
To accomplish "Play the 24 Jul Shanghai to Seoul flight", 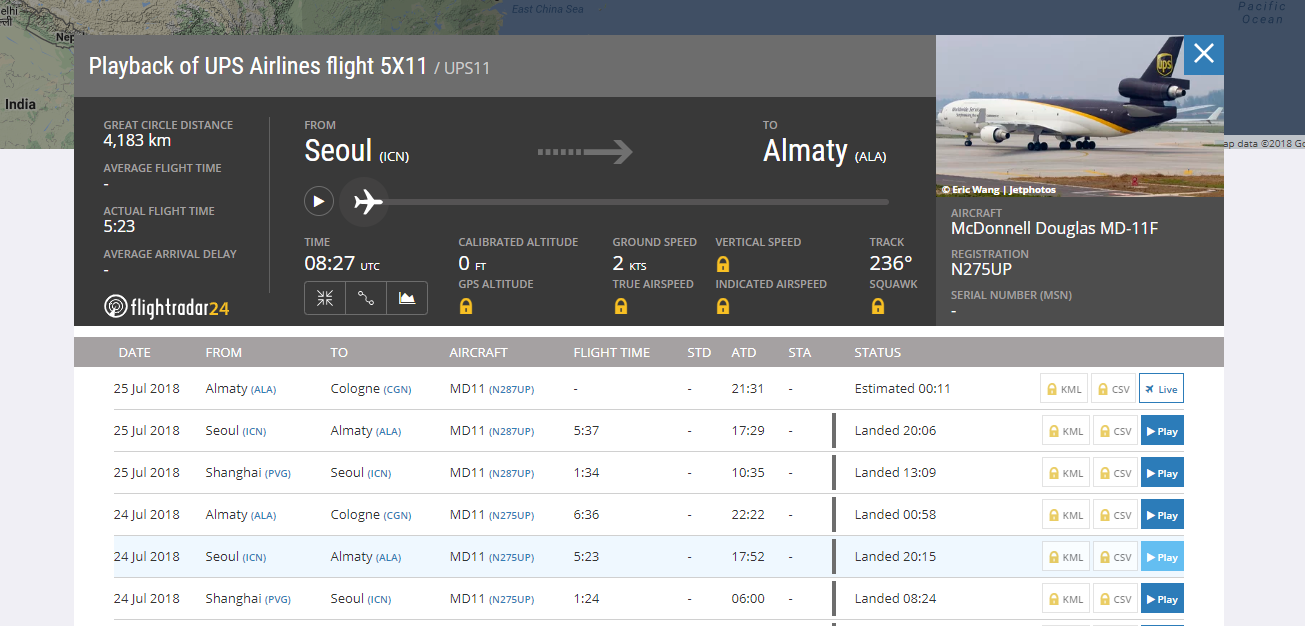I will 1162,599.
